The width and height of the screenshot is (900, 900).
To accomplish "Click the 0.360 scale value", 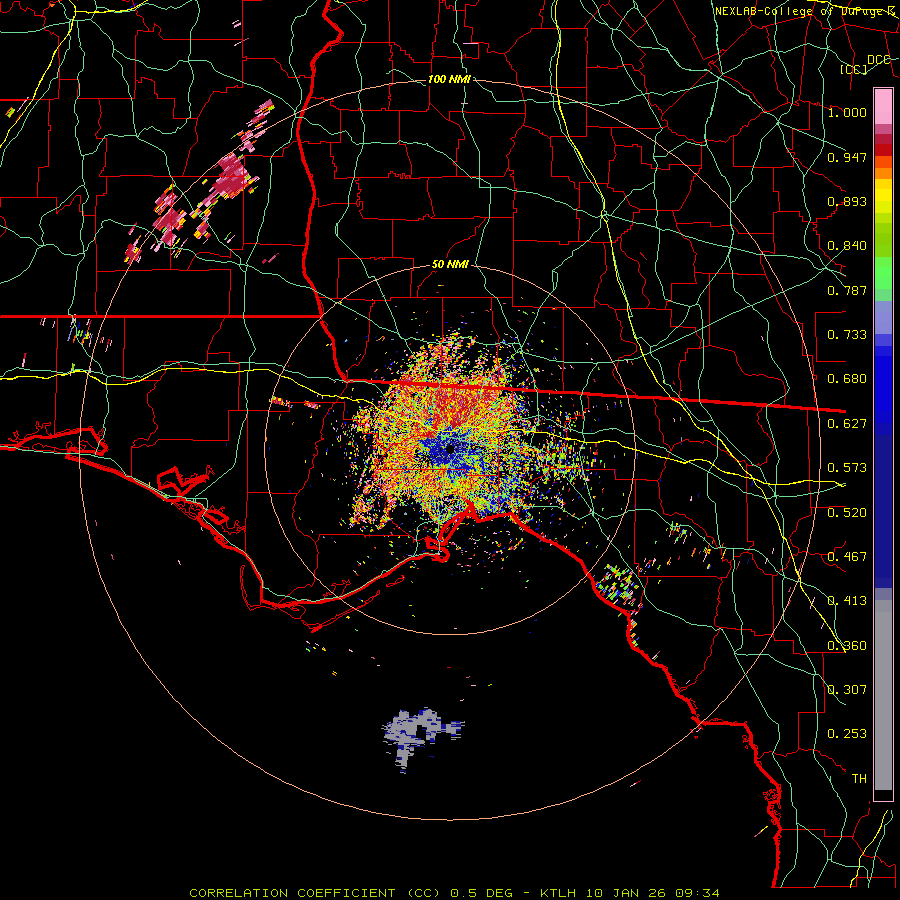I will (x=847, y=645).
